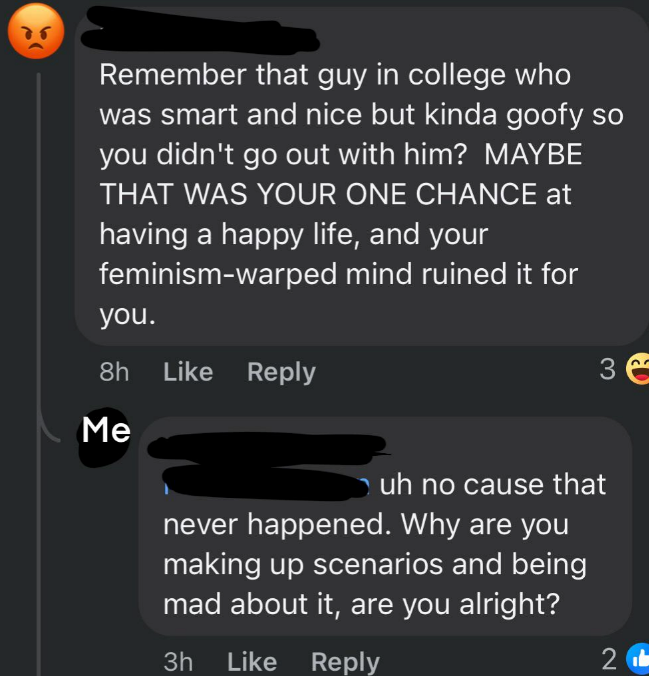
Task: Click the "feminism-warped mind ruined it" line
Action: point(340,275)
